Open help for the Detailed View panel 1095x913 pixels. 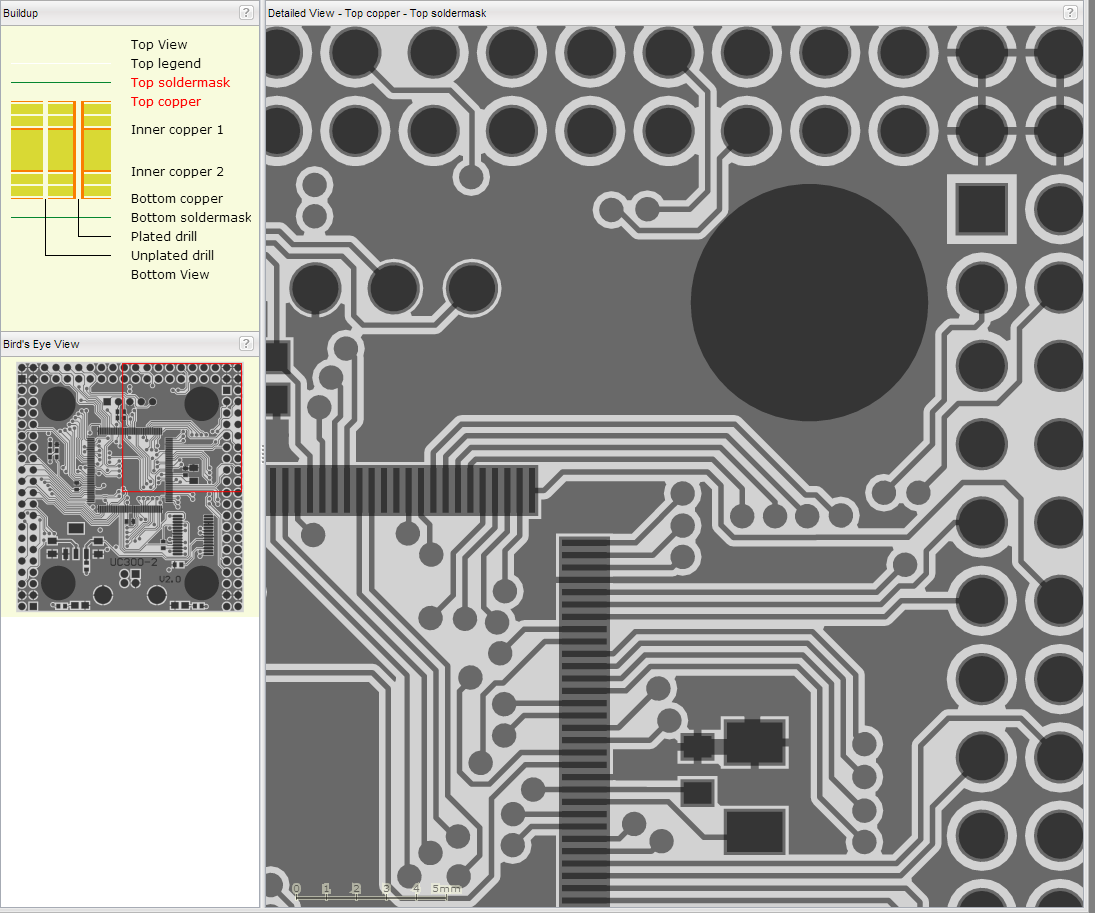pyautogui.click(x=1070, y=13)
